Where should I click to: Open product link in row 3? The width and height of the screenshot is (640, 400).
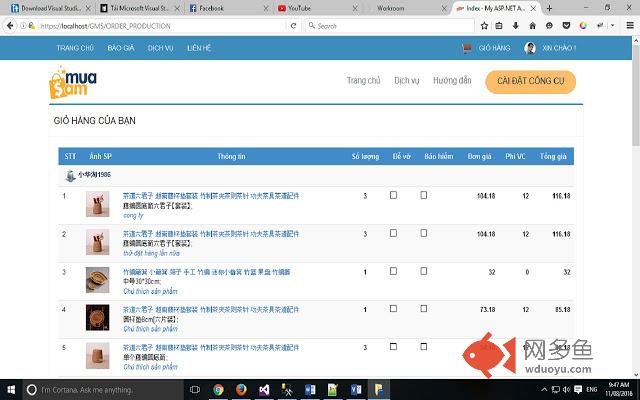coord(207,272)
